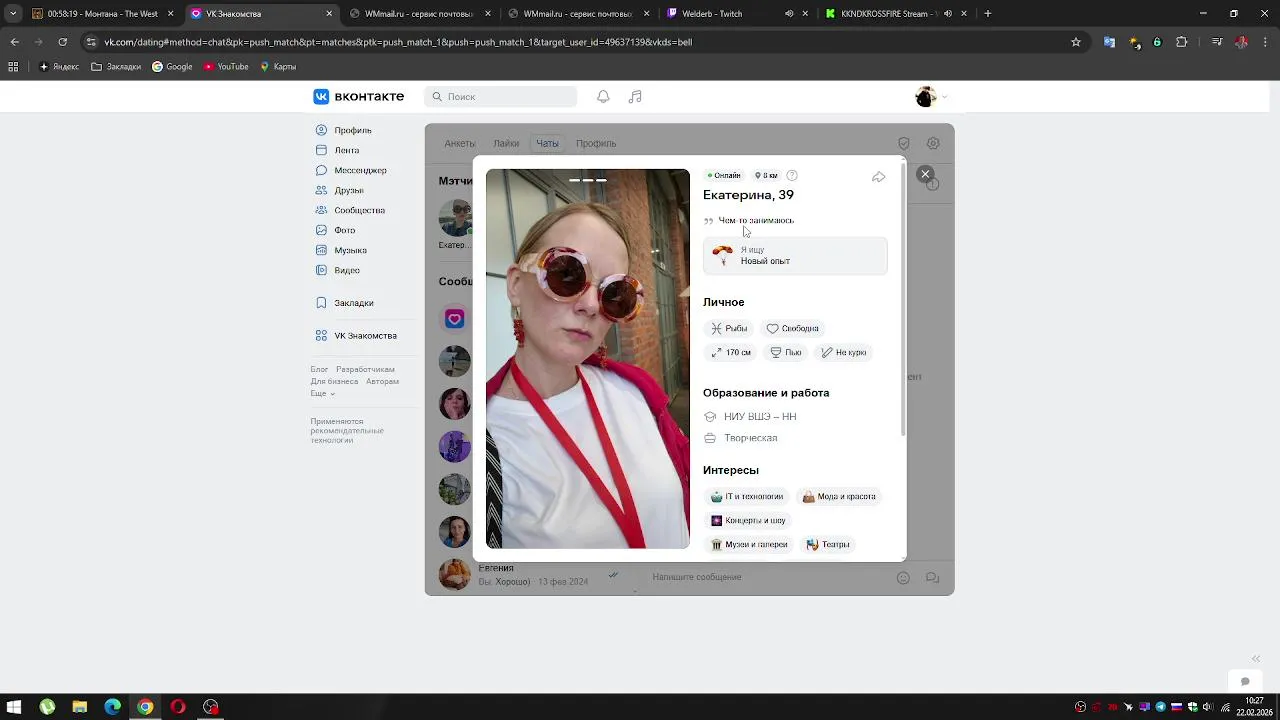Image resolution: width=1280 pixels, height=720 pixels.
Task: Switch to the Профиль tab in dating app
Action: pyautogui.click(x=596, y=143)
